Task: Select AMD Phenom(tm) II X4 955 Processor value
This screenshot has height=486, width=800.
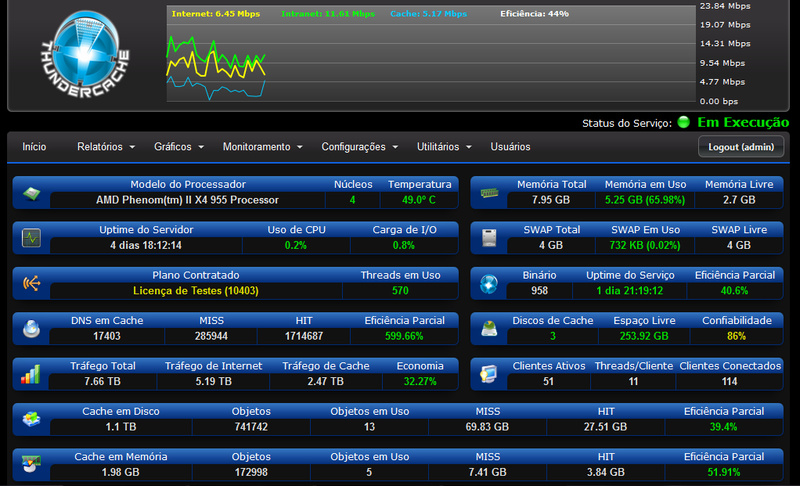Action: coord(187,200)
